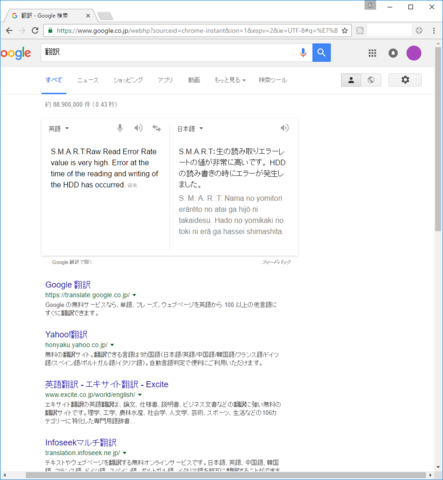Click the address bar URL
The width and height of the screenshot is (443, 480).
coord(197,31)
